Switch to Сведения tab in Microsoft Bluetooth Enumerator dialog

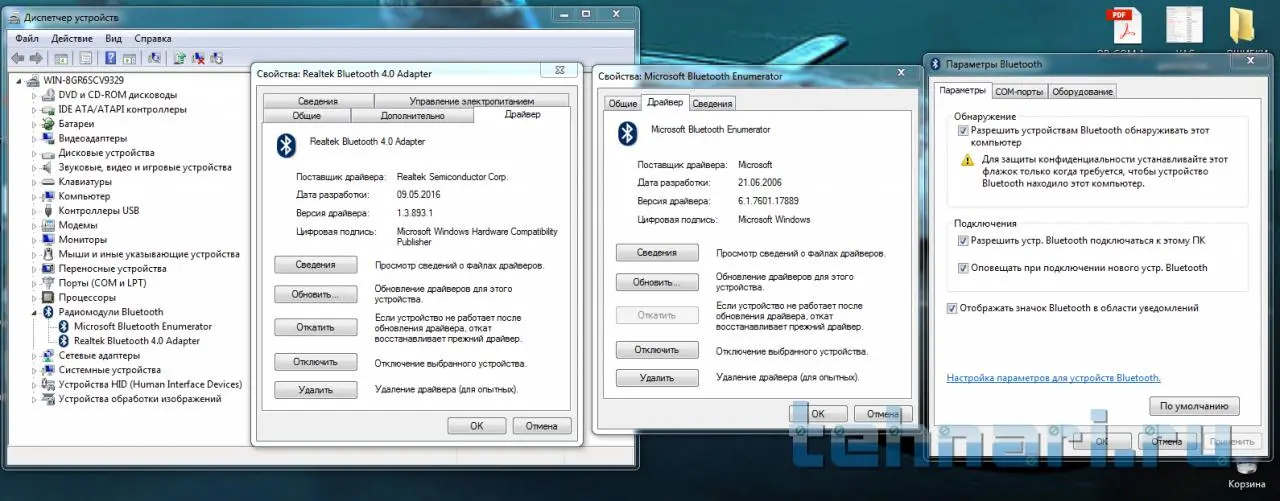(x=712, y=104)
